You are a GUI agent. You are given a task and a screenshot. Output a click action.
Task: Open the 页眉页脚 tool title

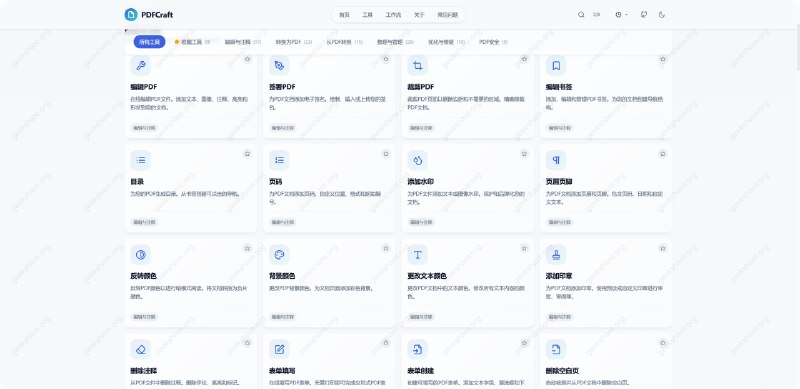559,181
